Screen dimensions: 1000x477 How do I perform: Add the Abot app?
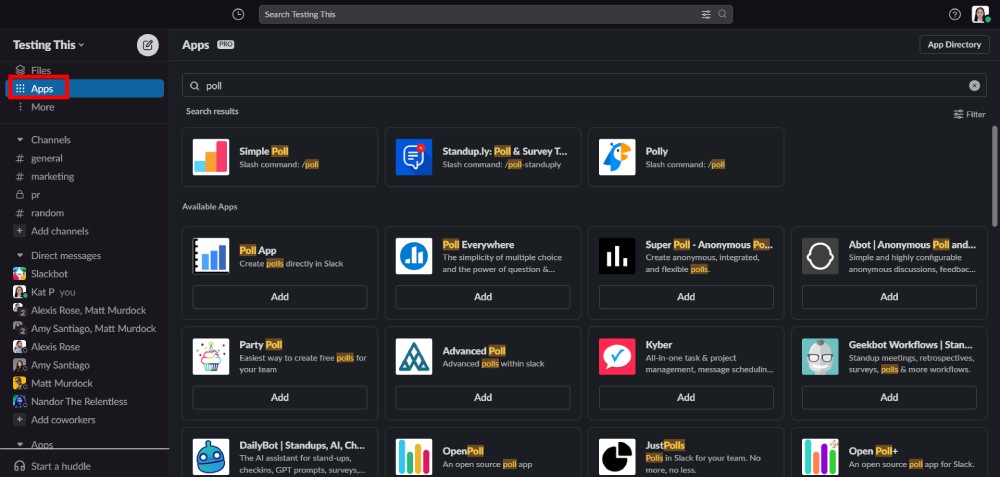click(889, 297)
